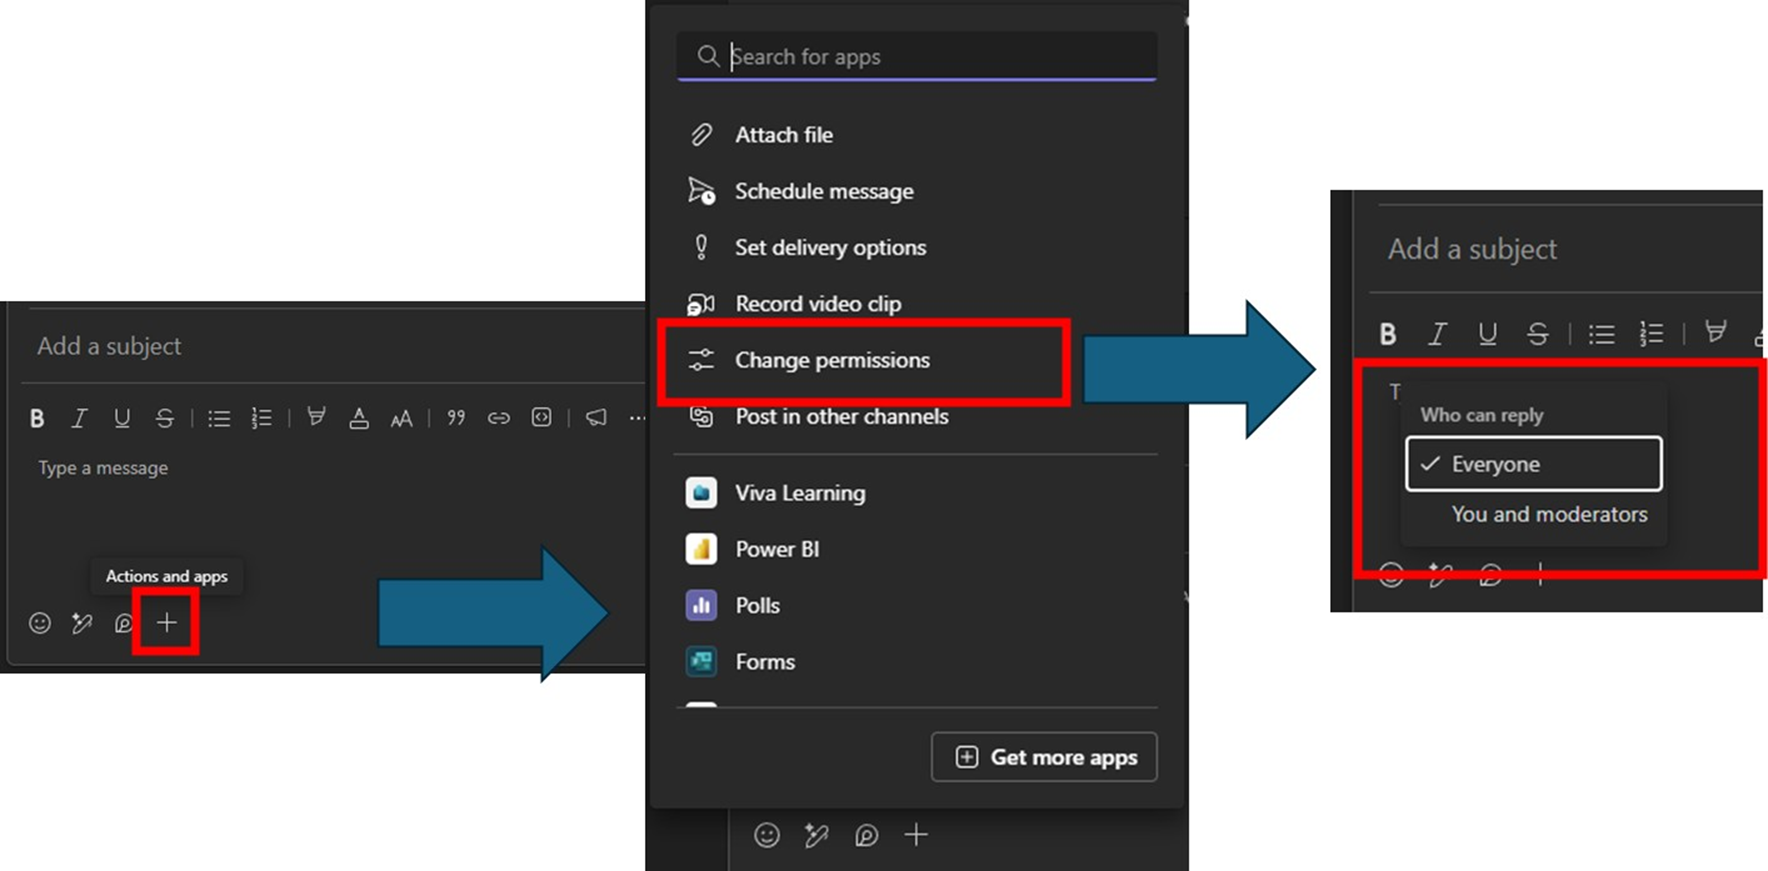Open highlight color in right panel toolbar
The height and width of the screenshot is (871, 1768).
pyautogui.click(x=1716, y=332)
